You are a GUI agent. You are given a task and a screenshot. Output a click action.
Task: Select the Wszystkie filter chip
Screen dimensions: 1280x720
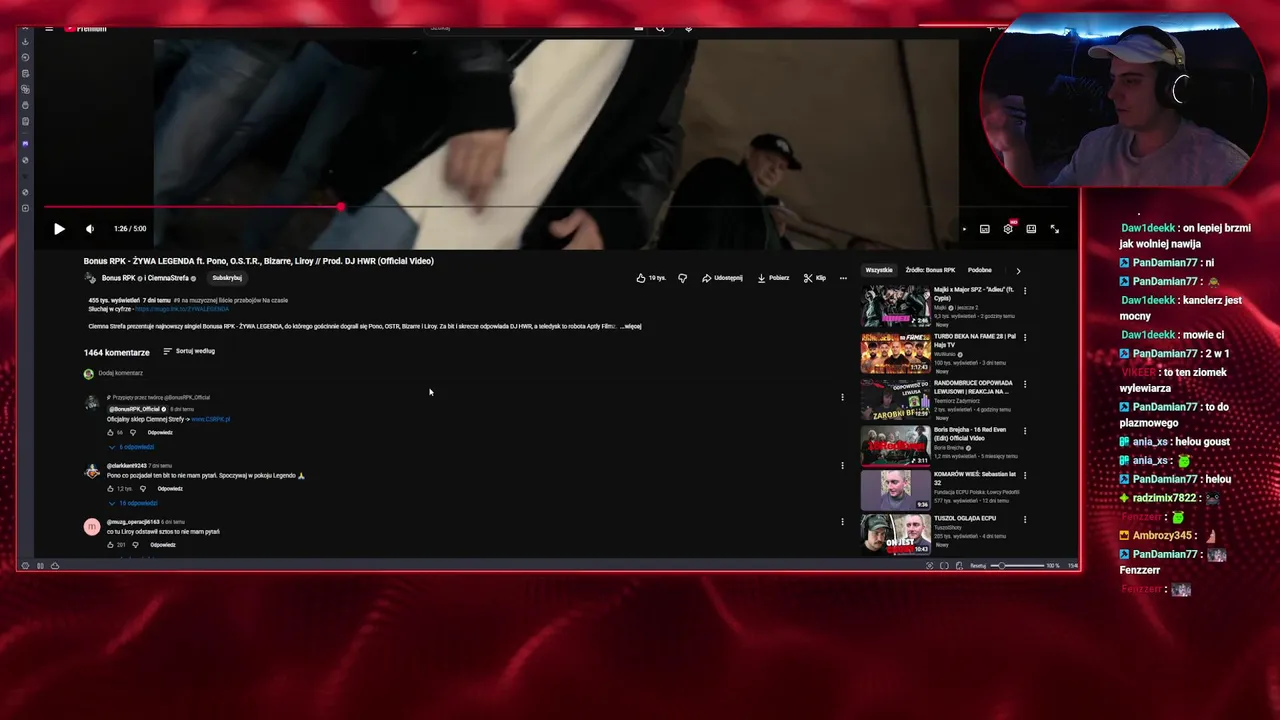pyautogui.click(x=879, y=270)
